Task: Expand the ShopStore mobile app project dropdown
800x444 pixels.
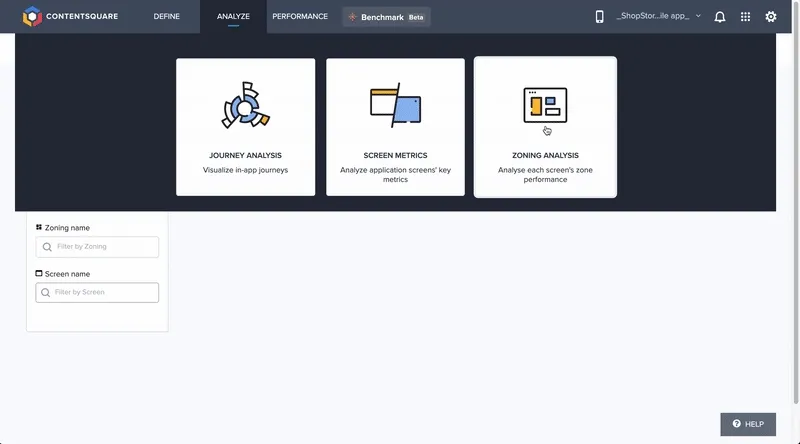Action: 658,17
